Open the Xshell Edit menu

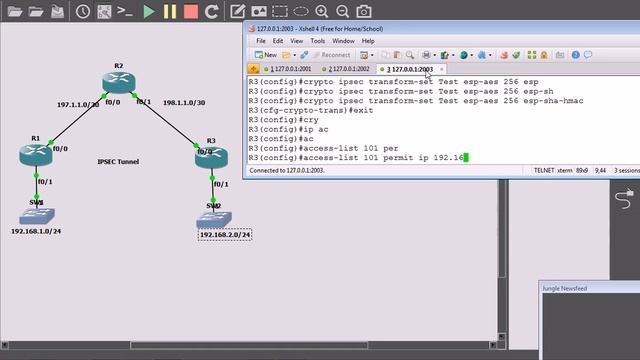click(278, 41)
